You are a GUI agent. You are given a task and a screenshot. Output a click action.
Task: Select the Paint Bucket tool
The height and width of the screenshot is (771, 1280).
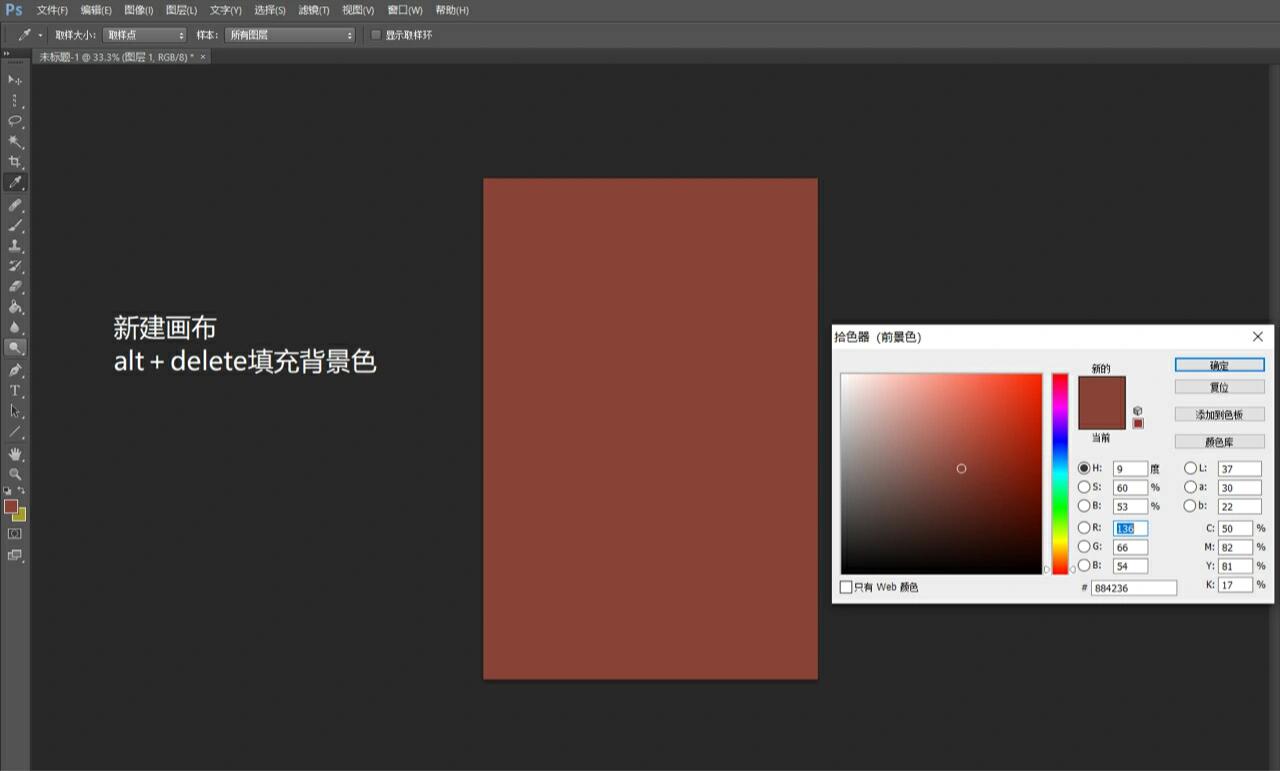pyautogui.click(x=15, y=307)
